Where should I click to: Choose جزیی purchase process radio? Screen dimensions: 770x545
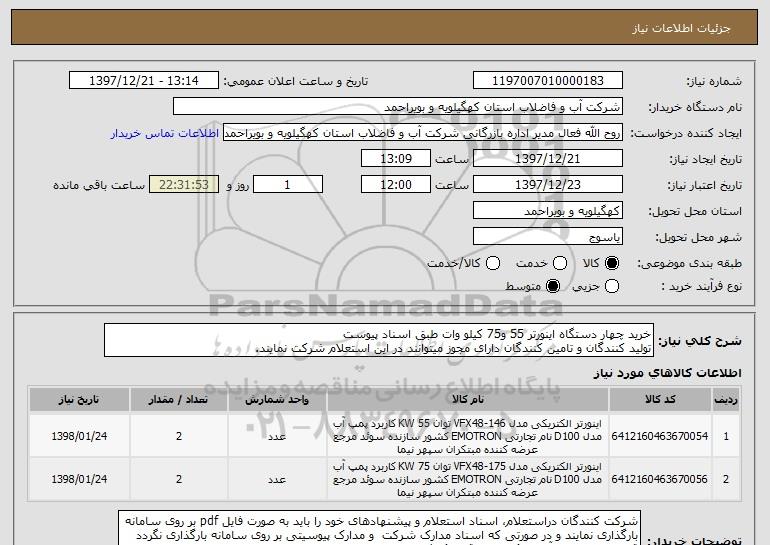click(x=612, y=286)
